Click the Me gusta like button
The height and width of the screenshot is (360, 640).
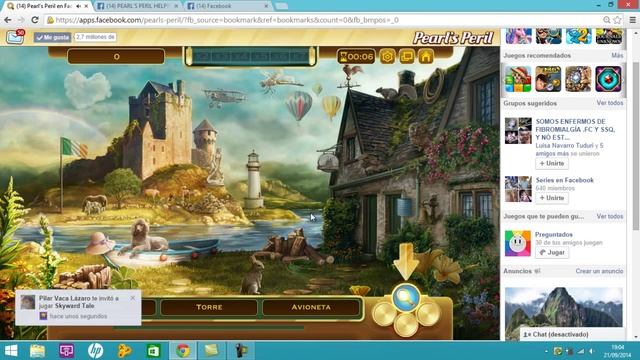click(x=52, y=37)
